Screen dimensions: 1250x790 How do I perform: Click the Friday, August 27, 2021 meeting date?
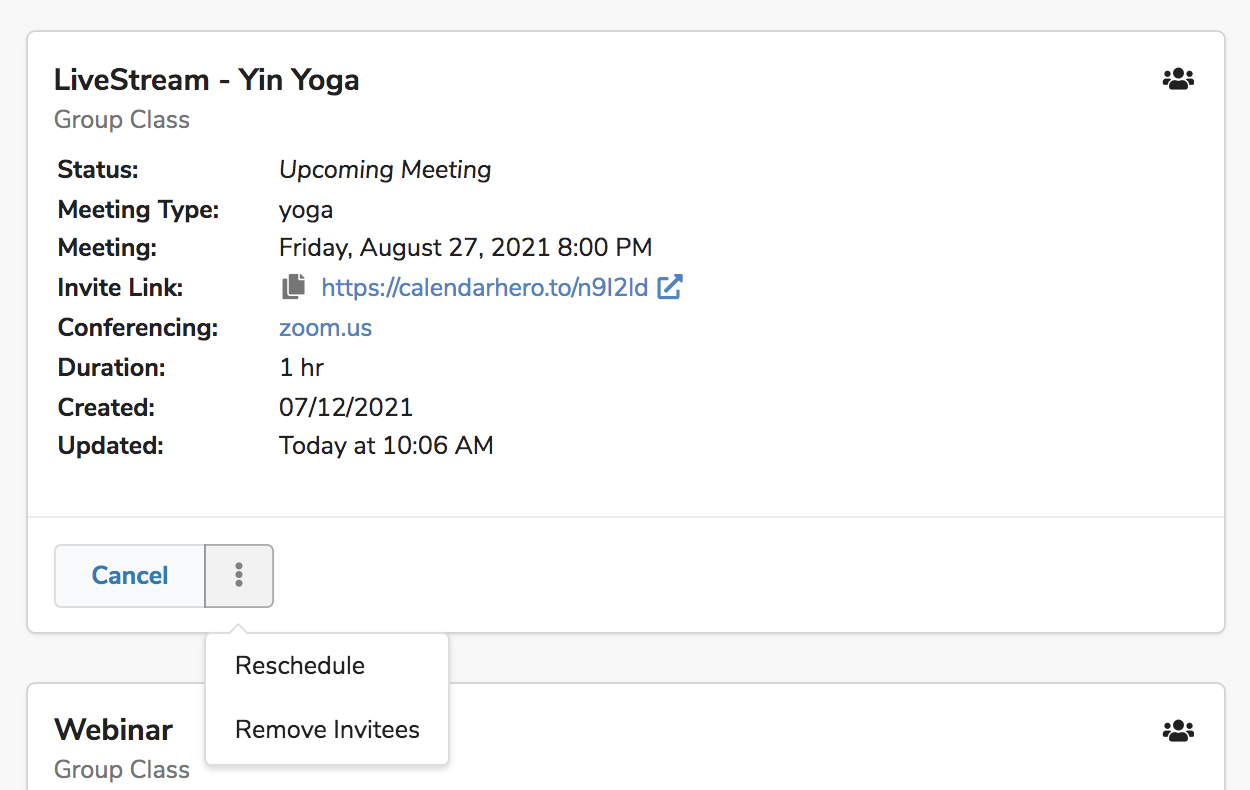[x=466, y=247]
